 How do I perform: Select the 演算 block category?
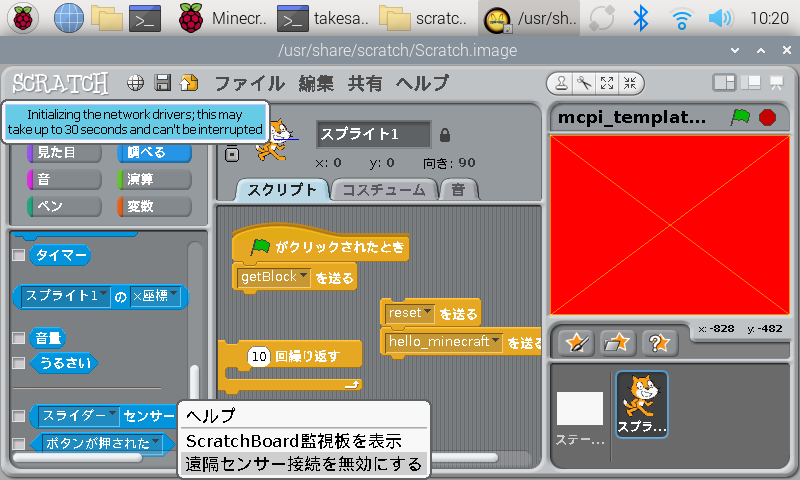pos(154,179)
